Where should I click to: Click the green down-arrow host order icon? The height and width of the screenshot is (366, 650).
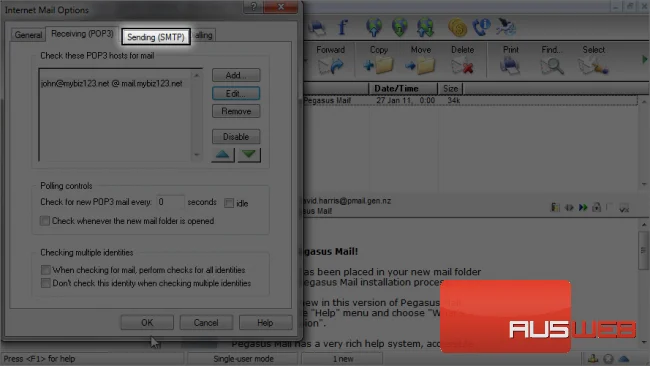pos(249,155)
